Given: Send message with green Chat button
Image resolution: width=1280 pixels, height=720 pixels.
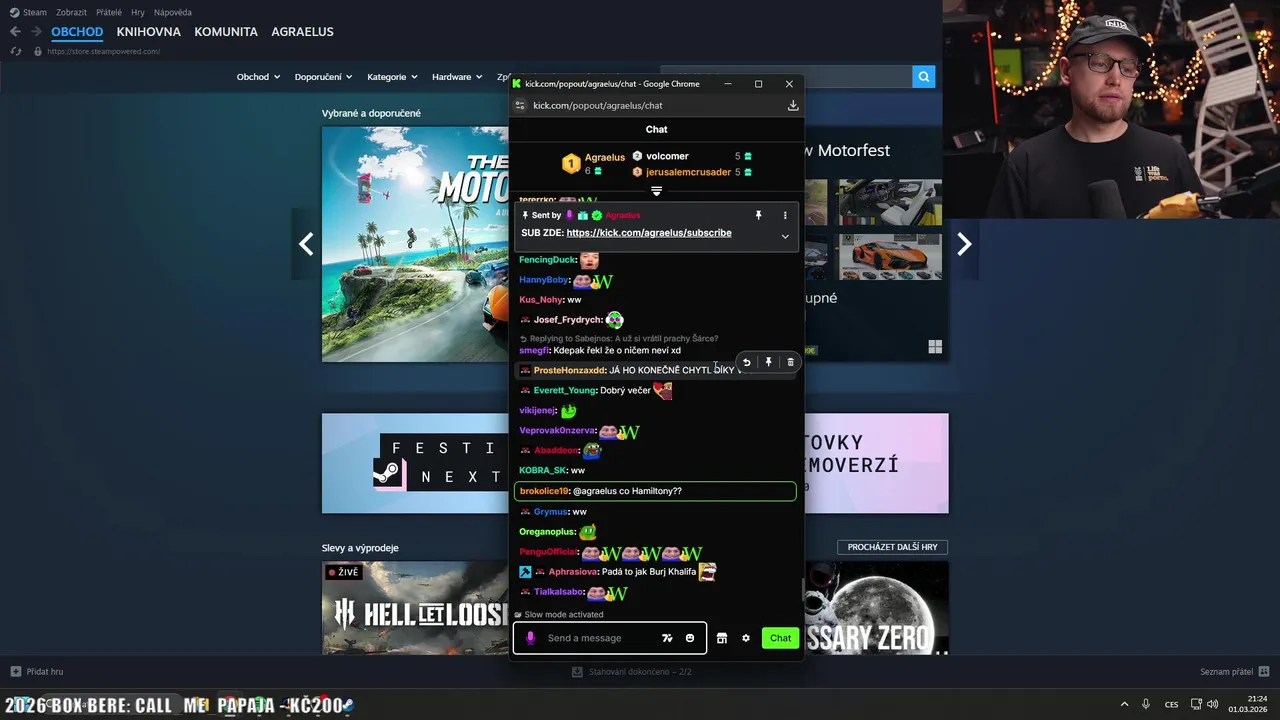Looking at the screenshot, I should 780,638.
